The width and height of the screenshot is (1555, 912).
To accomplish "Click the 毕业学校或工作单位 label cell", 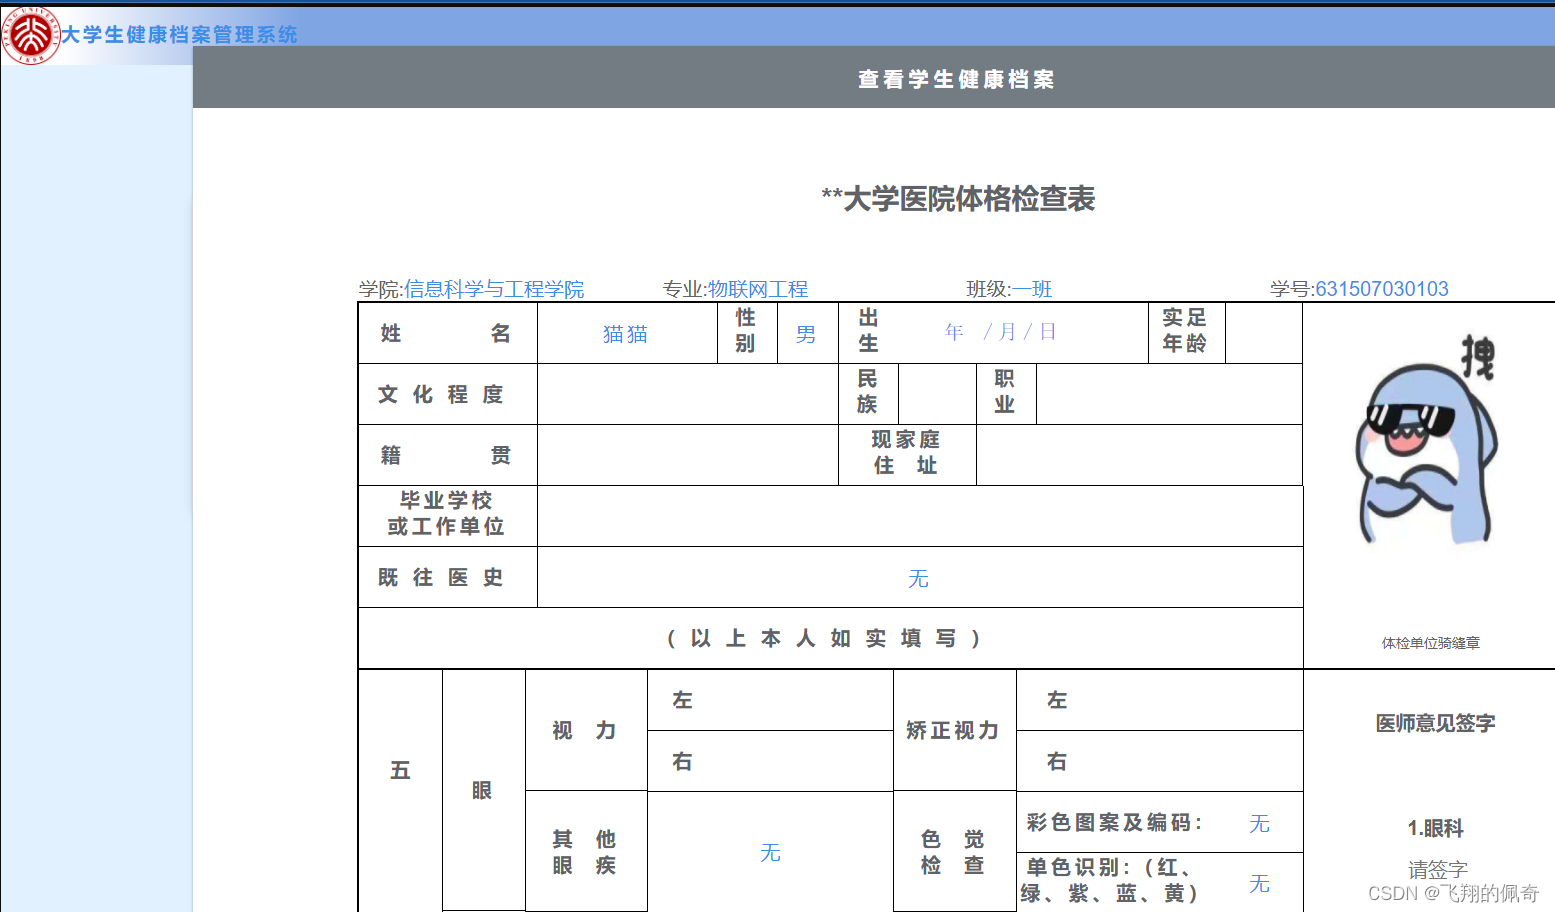I will (447, 516).
